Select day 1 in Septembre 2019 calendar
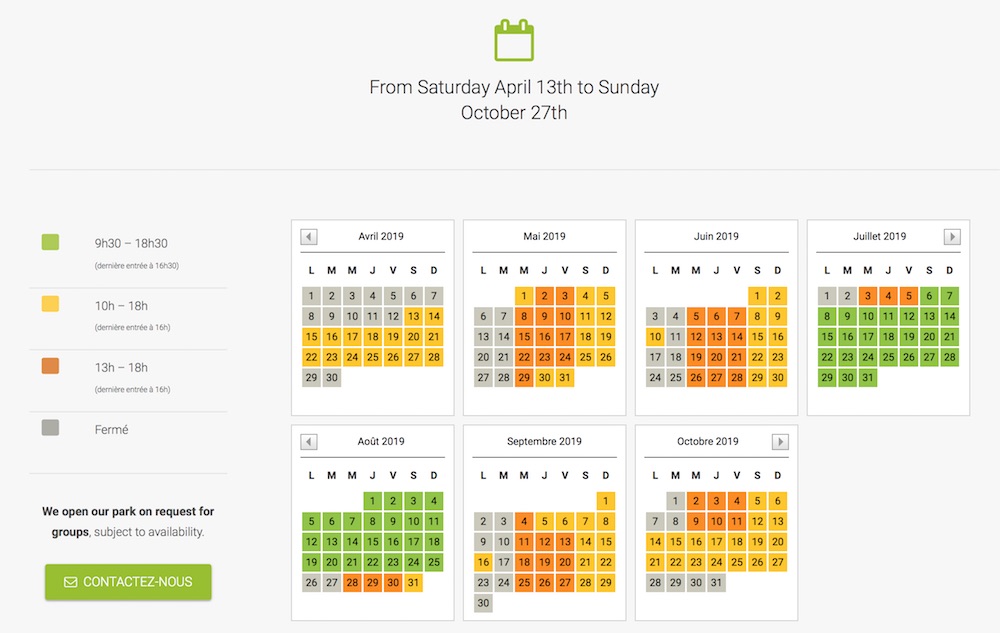The height and width of the screenshot is (633, 1000). coord(605,500)
